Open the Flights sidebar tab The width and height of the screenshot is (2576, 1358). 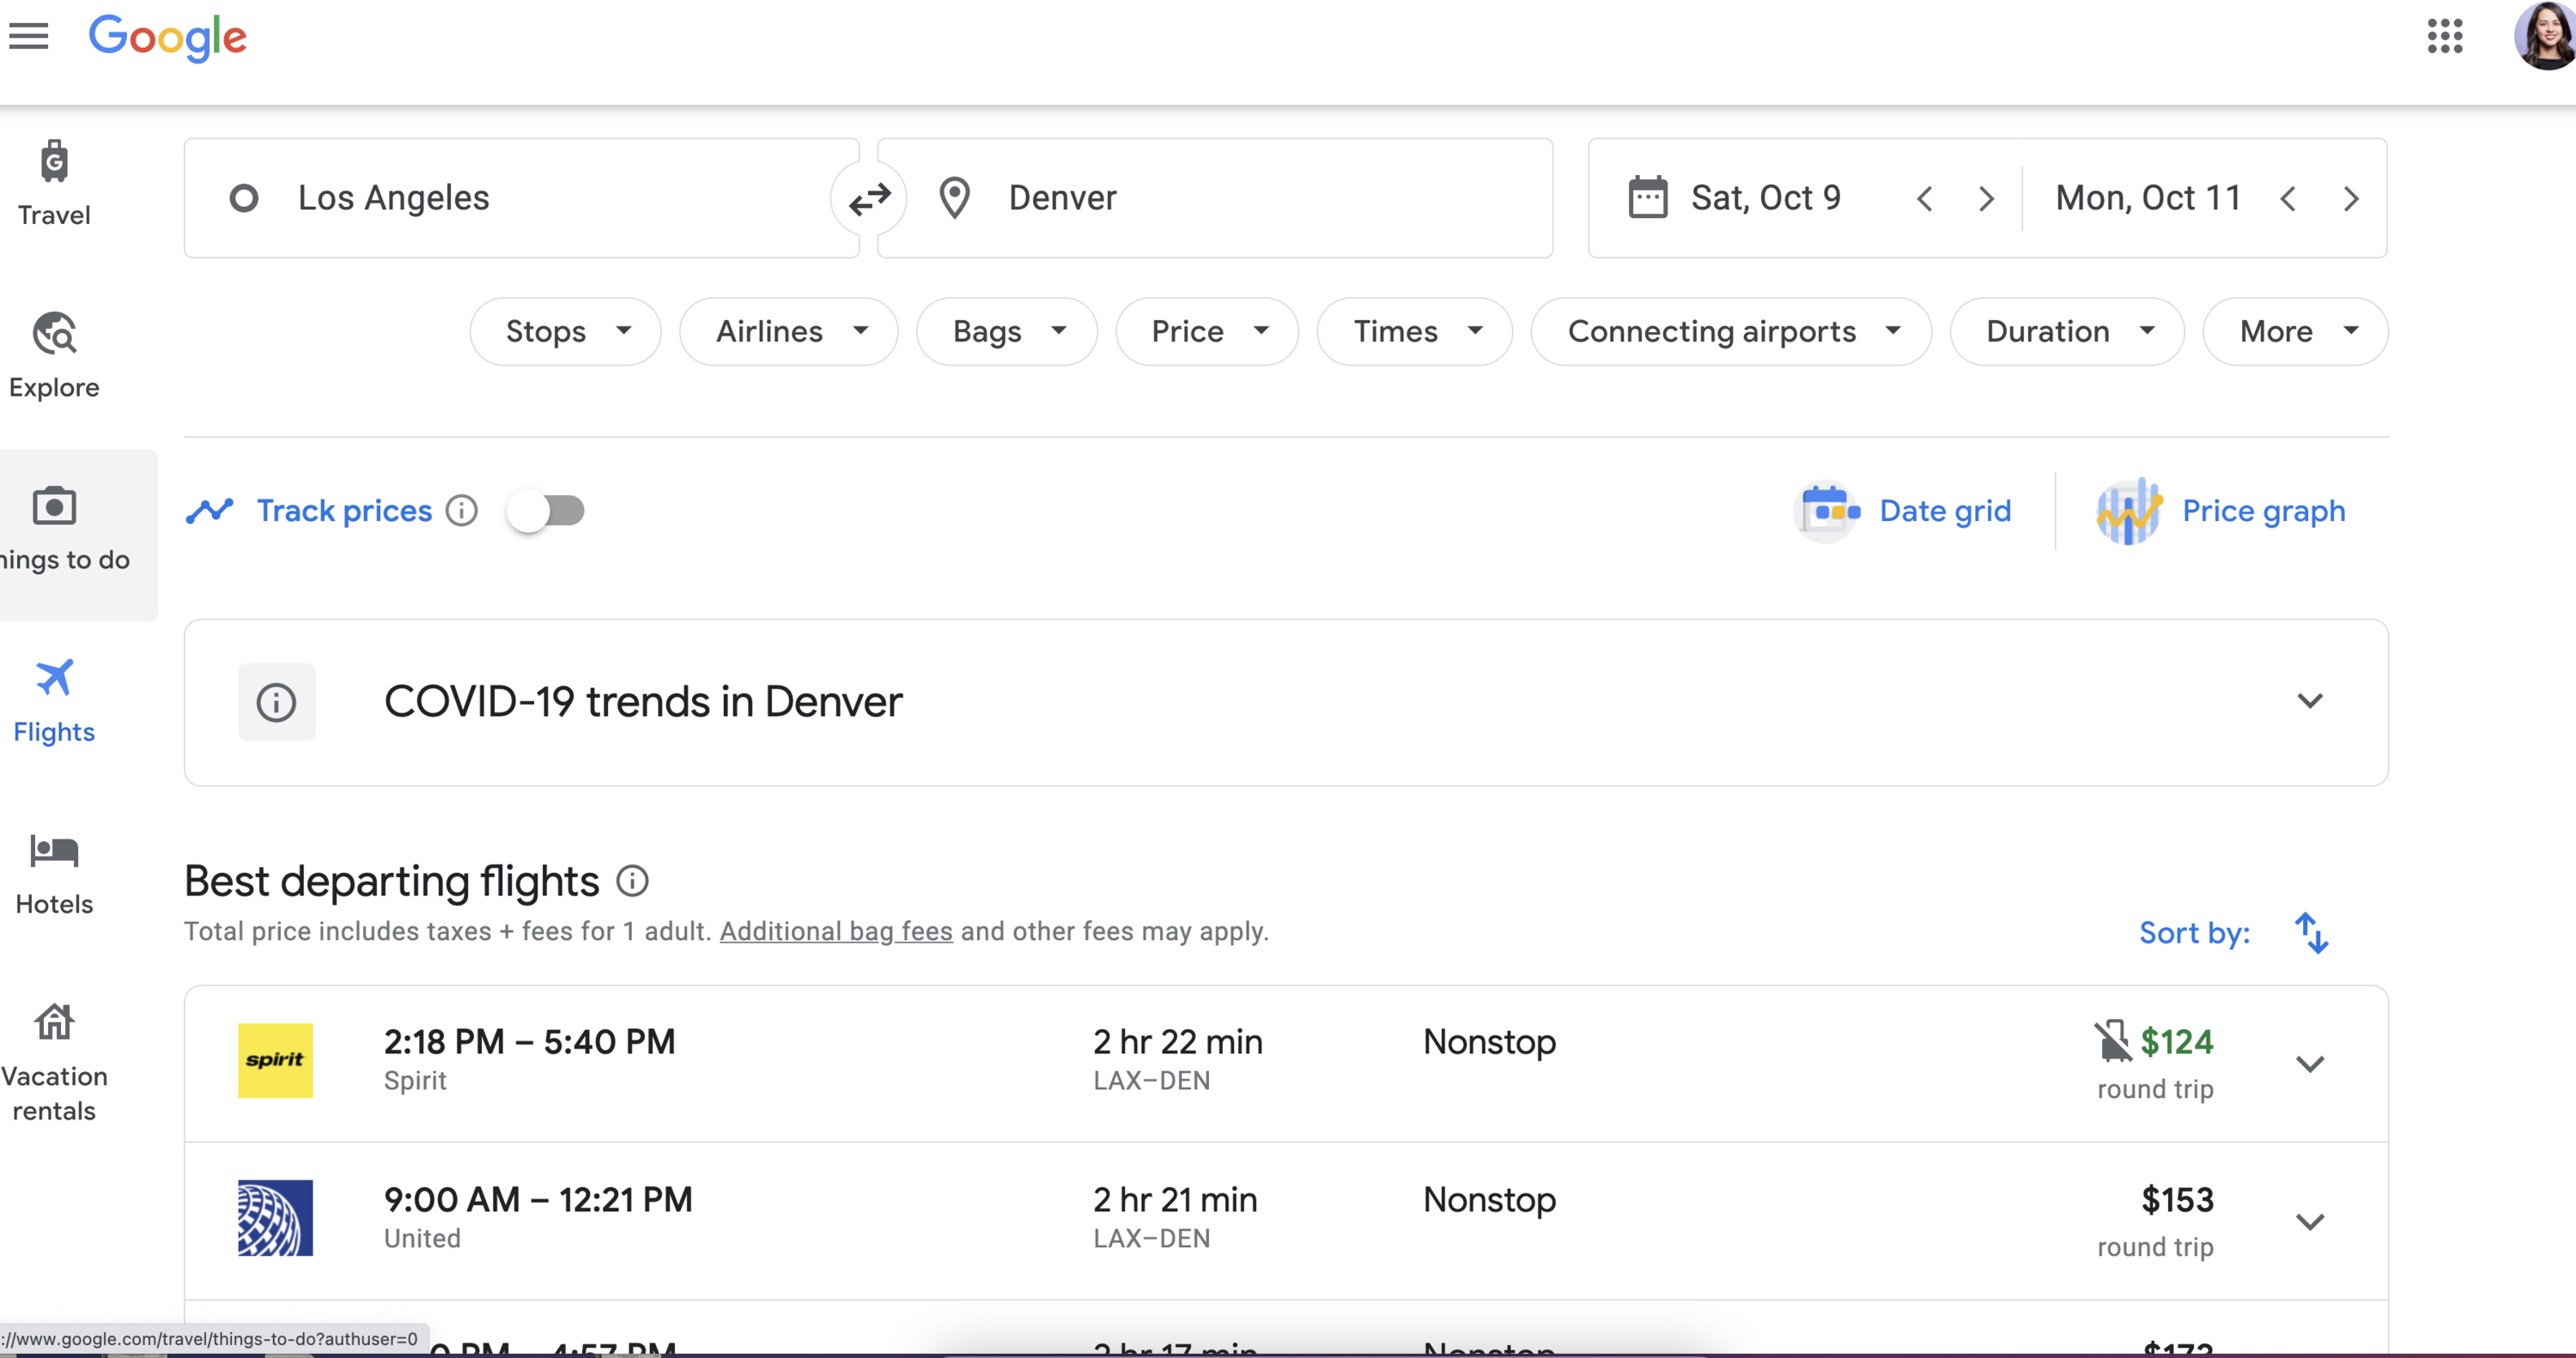coord(54,701)
